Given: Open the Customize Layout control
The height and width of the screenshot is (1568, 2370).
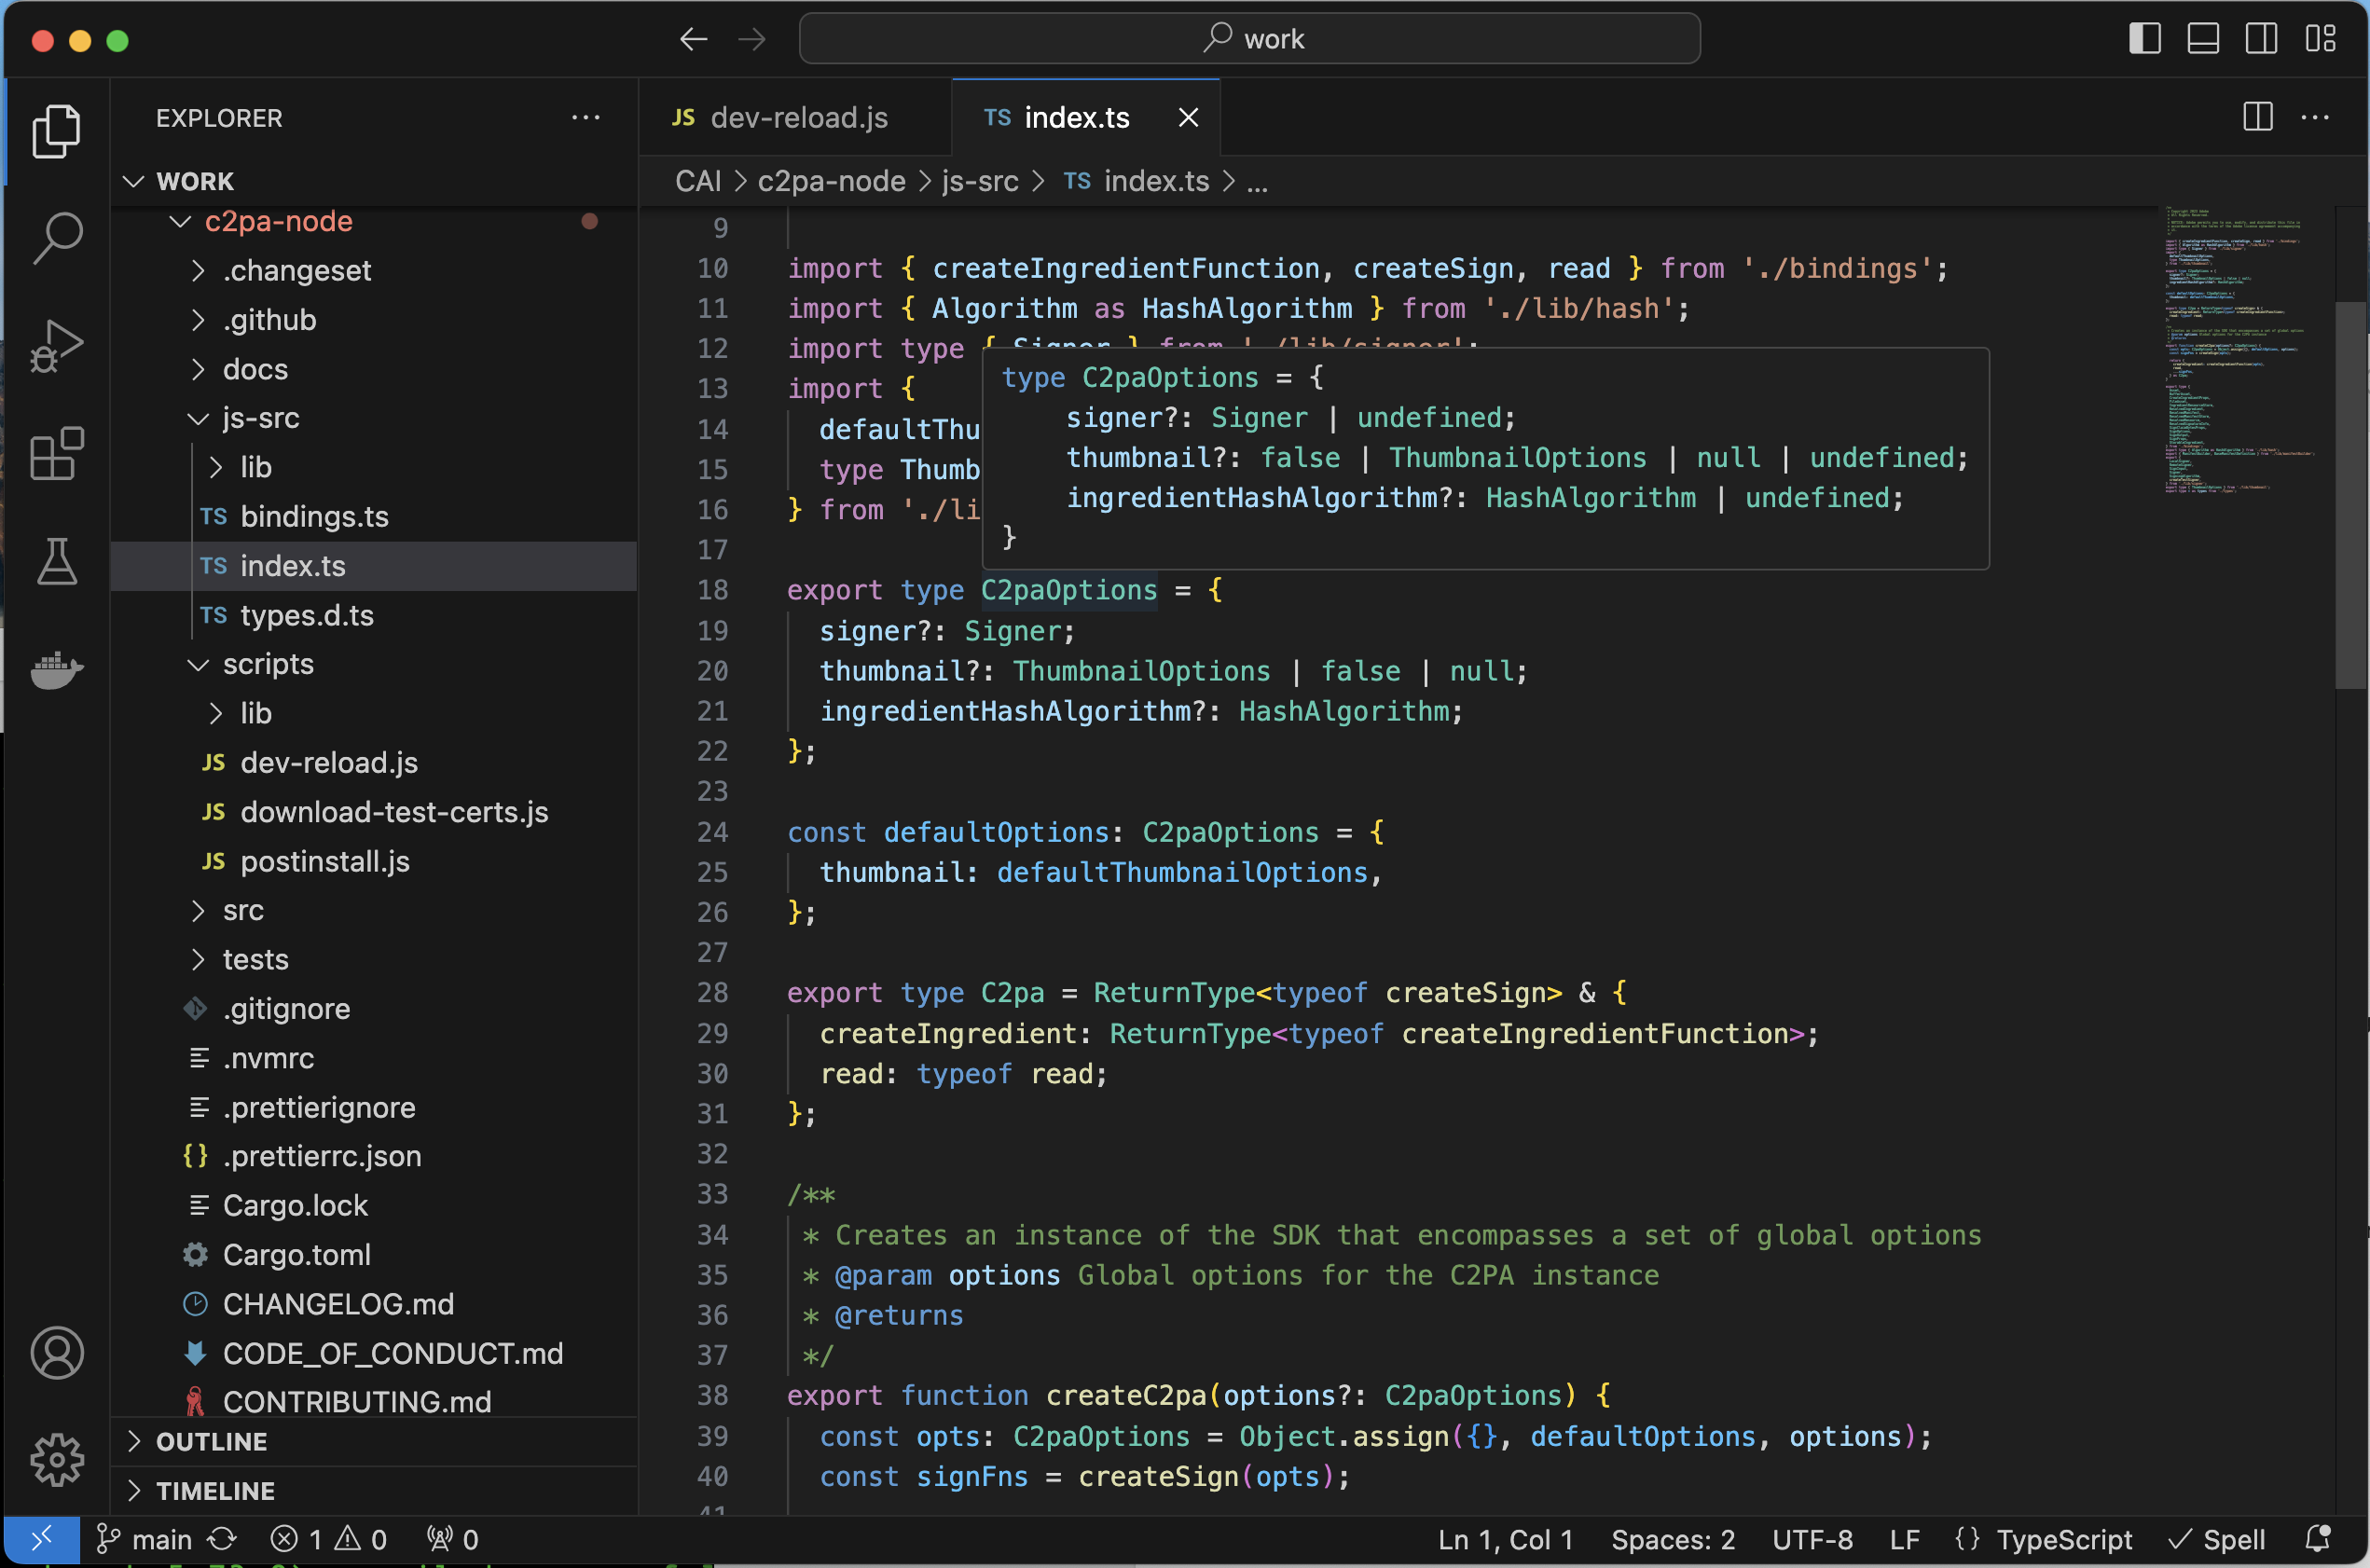Looking at the screenshot, I should point(2321,39).
